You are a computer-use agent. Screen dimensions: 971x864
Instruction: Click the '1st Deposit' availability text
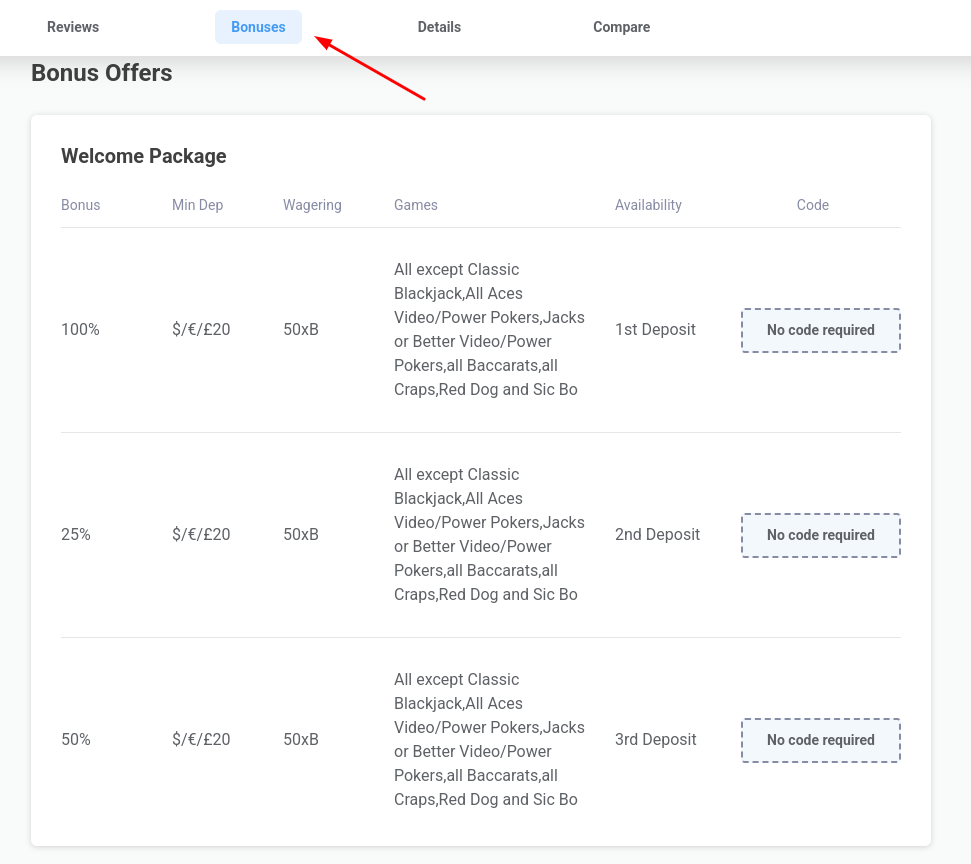point(655,330)
